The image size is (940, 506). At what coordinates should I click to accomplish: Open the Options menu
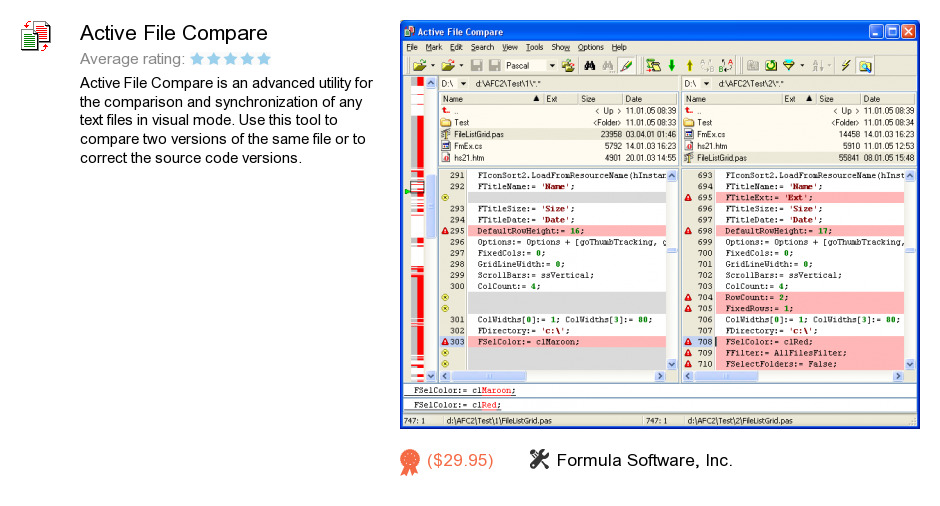590,47
